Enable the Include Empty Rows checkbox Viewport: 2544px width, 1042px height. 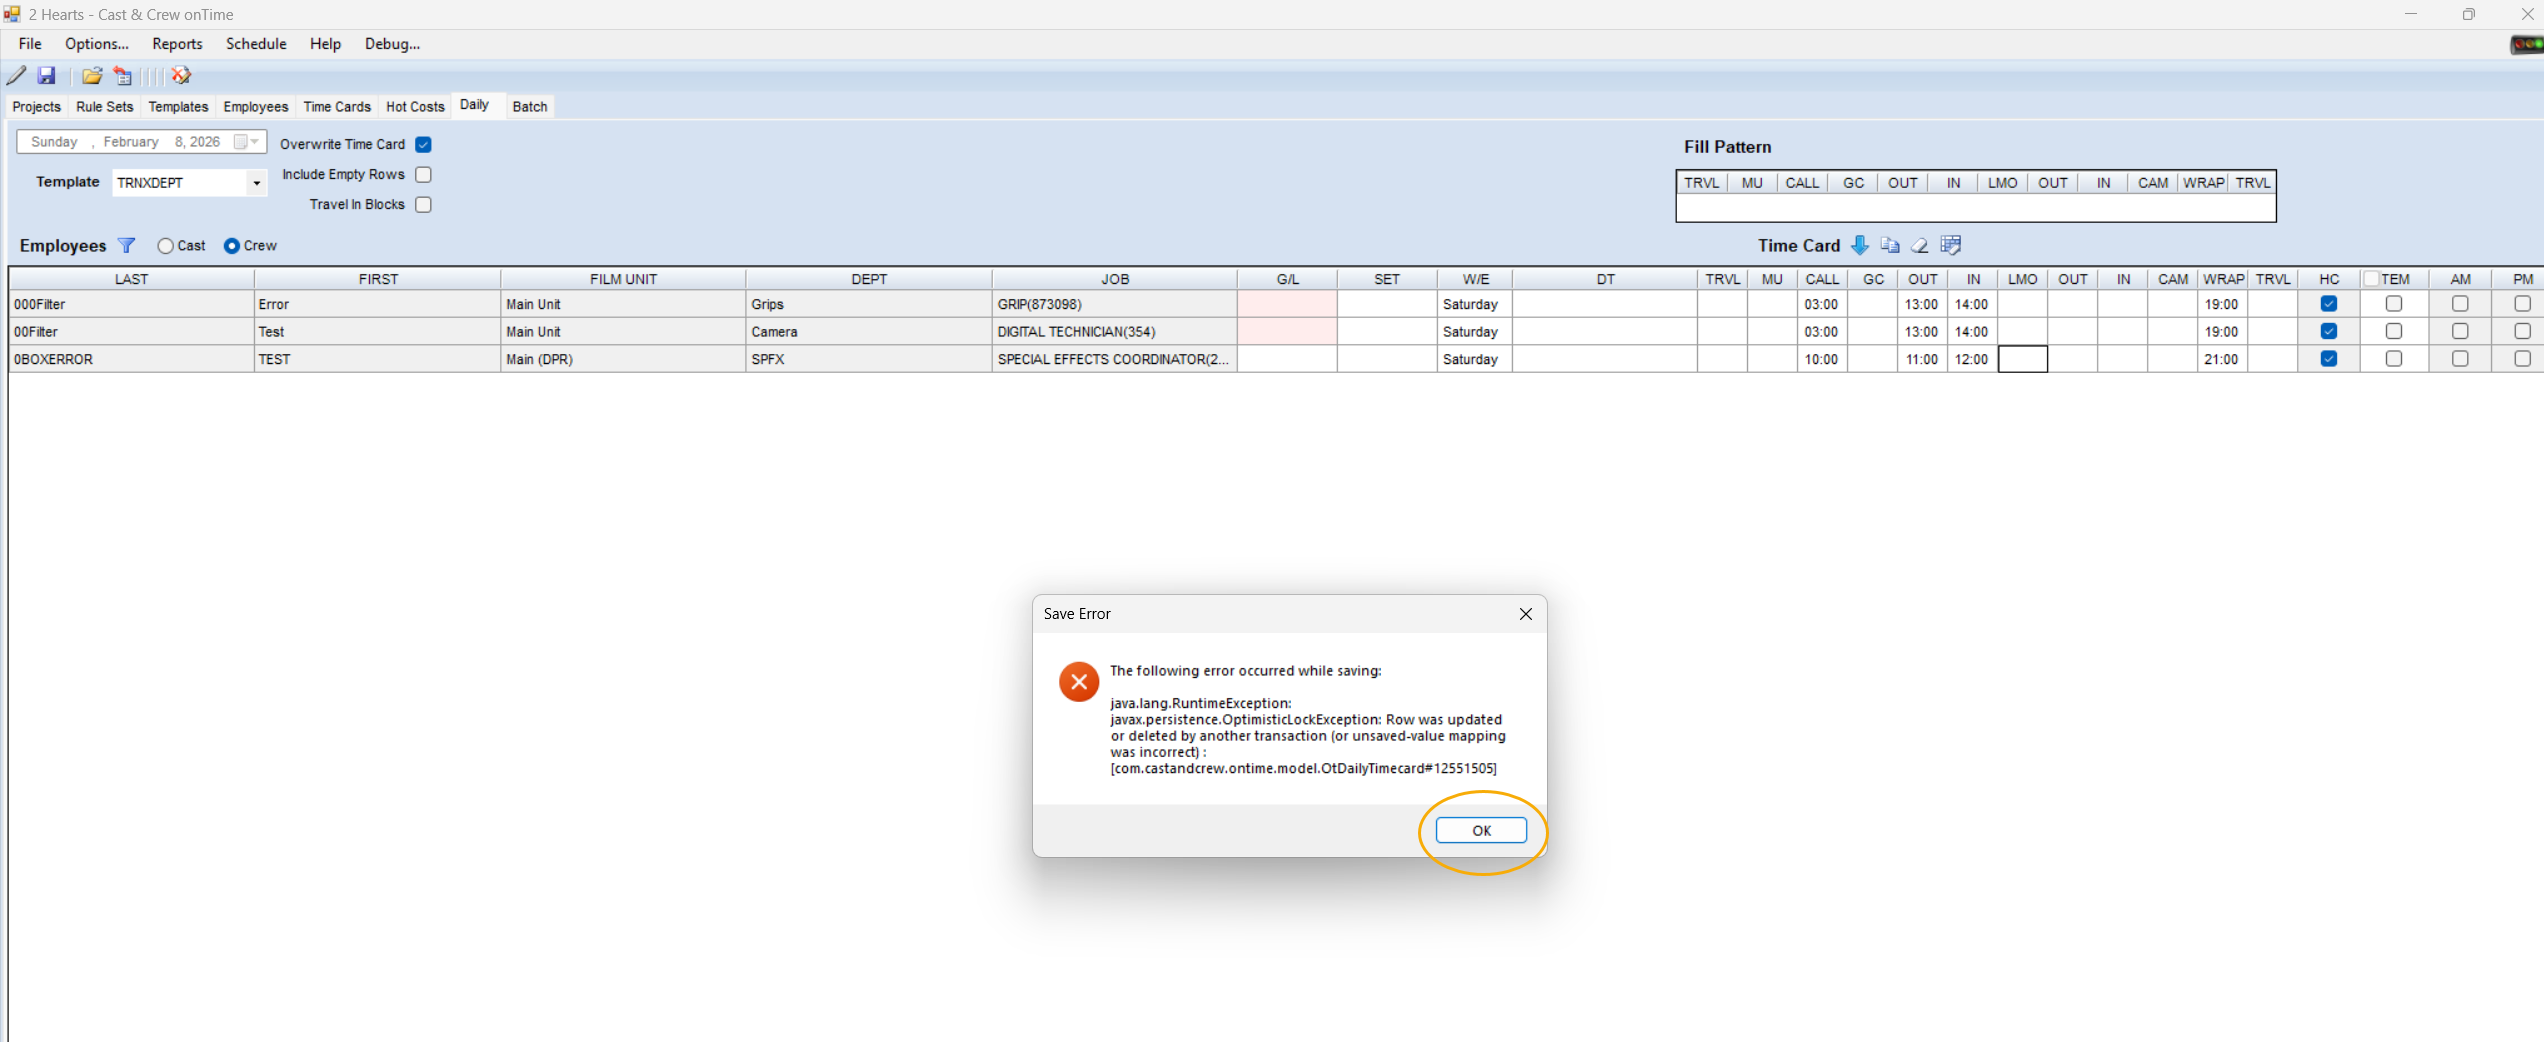(x=423, y=174)
